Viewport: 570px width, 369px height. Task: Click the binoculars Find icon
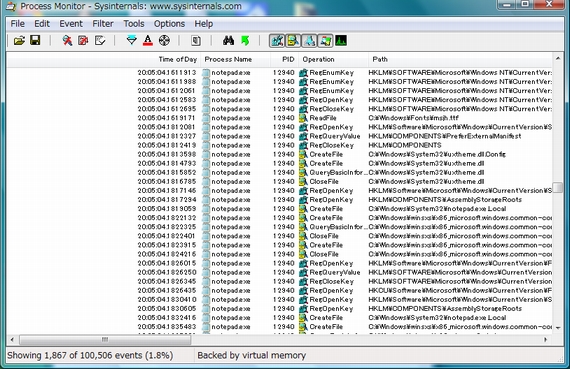(x=228, y=40)
